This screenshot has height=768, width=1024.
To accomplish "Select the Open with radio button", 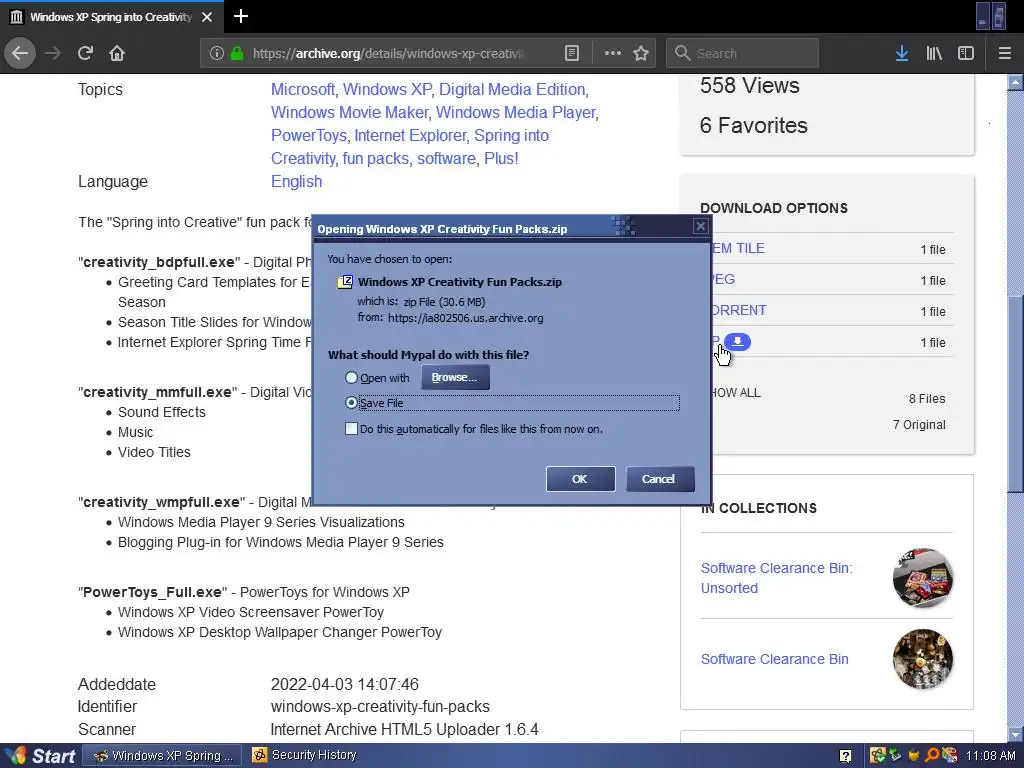I will pyautogui.click(x=351, y=377).
